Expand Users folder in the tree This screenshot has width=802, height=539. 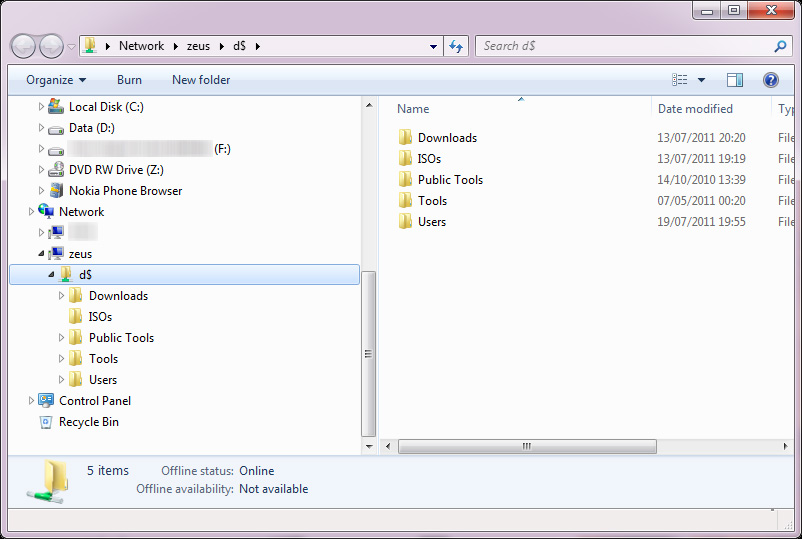pyautogui.click(x=61, y=379)
